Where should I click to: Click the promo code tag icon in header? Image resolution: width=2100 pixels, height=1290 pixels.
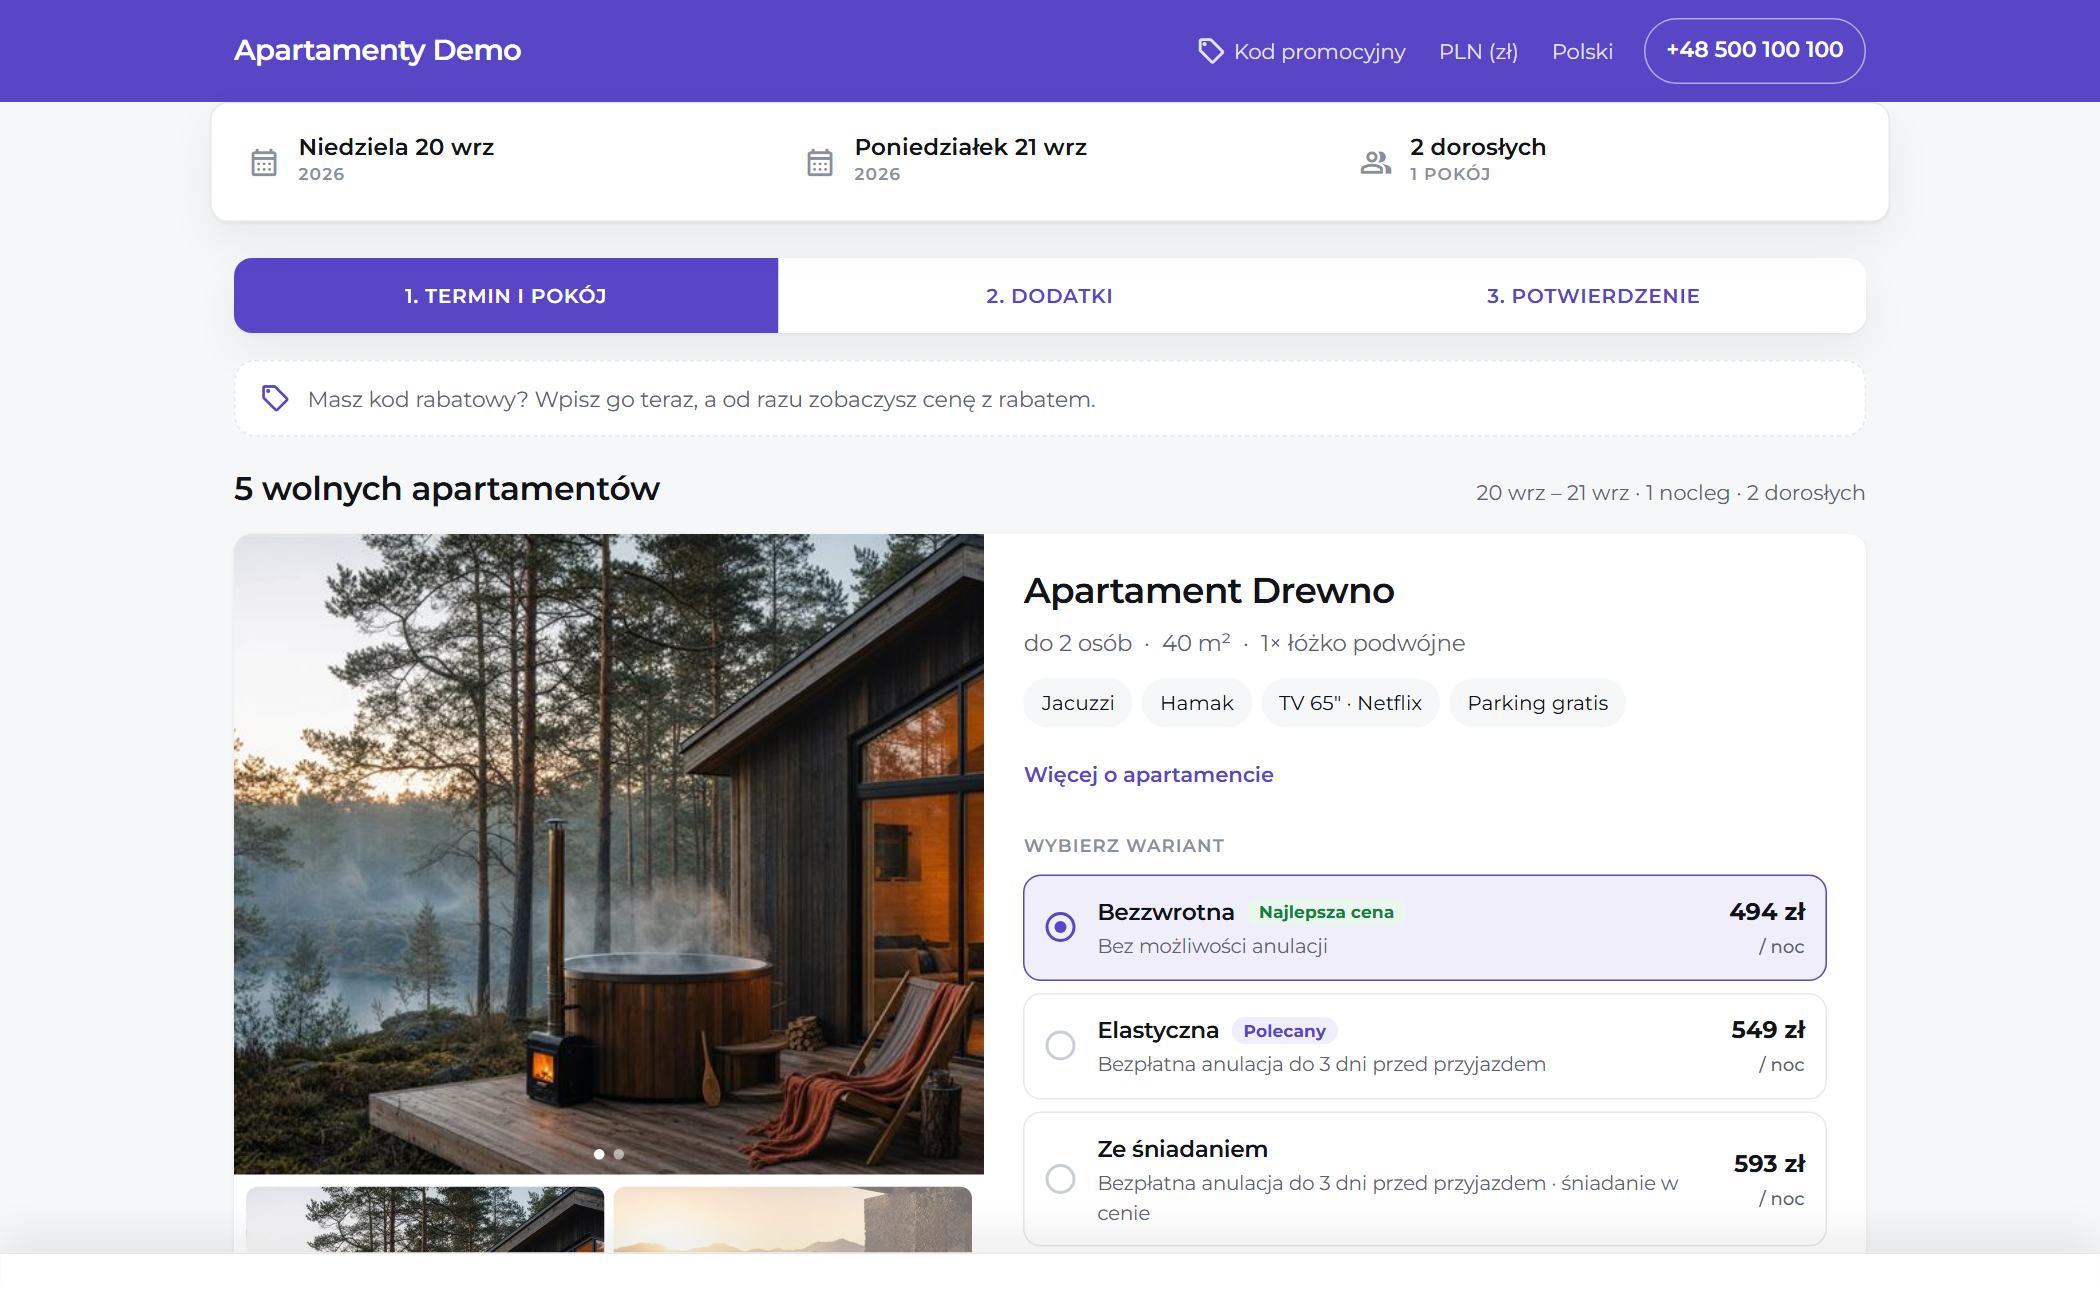tap(1210, 51)
